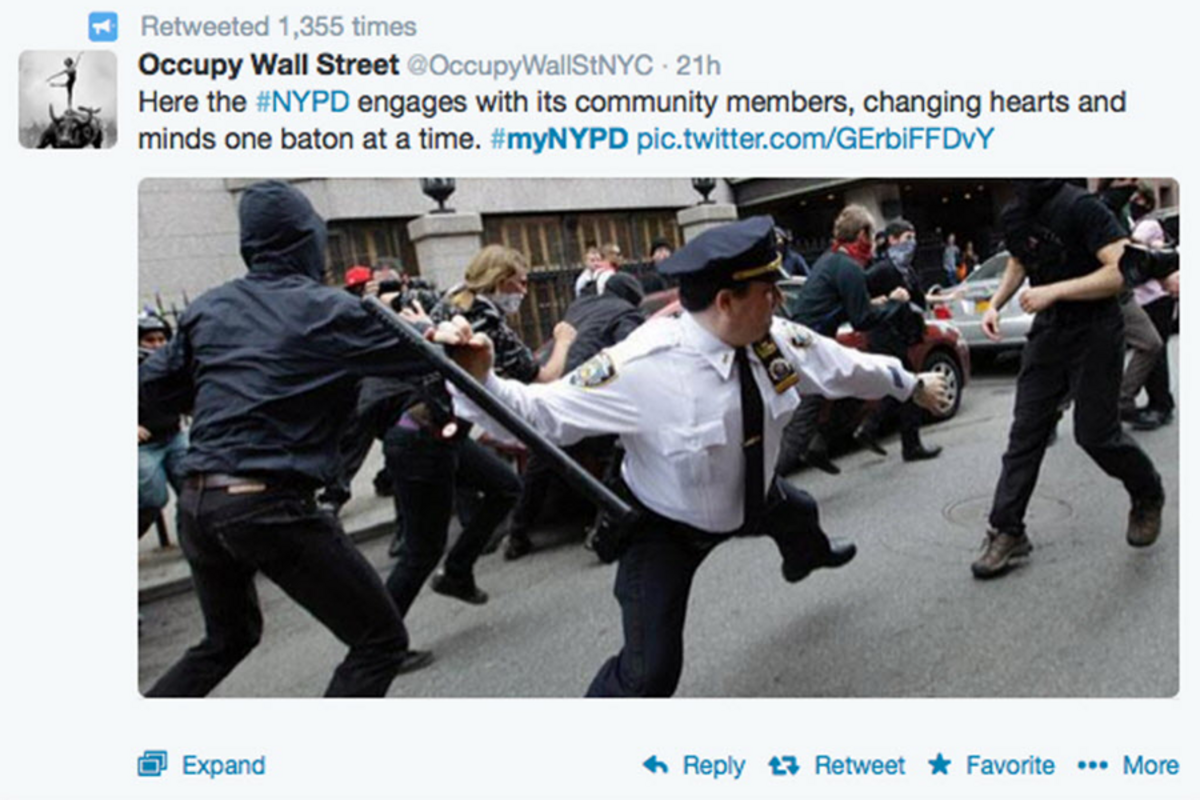
Task: Click the Retweeted 1,355 times text
Action: click(279, 26)
